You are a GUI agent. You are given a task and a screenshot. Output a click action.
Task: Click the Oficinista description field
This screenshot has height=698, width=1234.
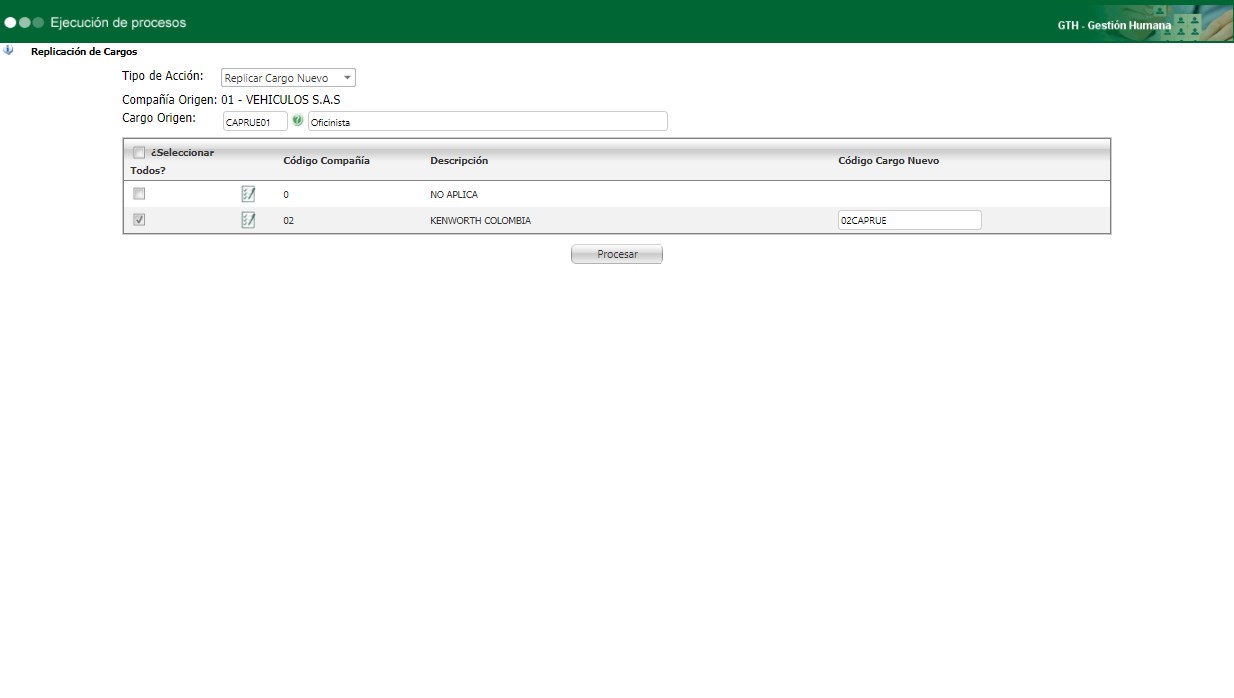[487, 122]
